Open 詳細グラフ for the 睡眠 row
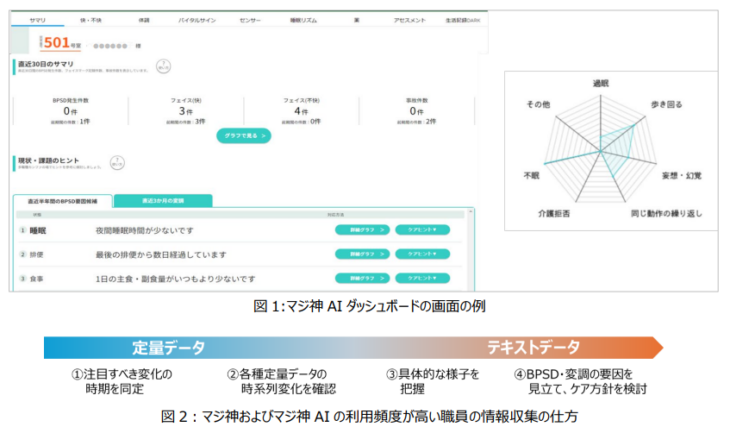 click(x=362, y=230)
